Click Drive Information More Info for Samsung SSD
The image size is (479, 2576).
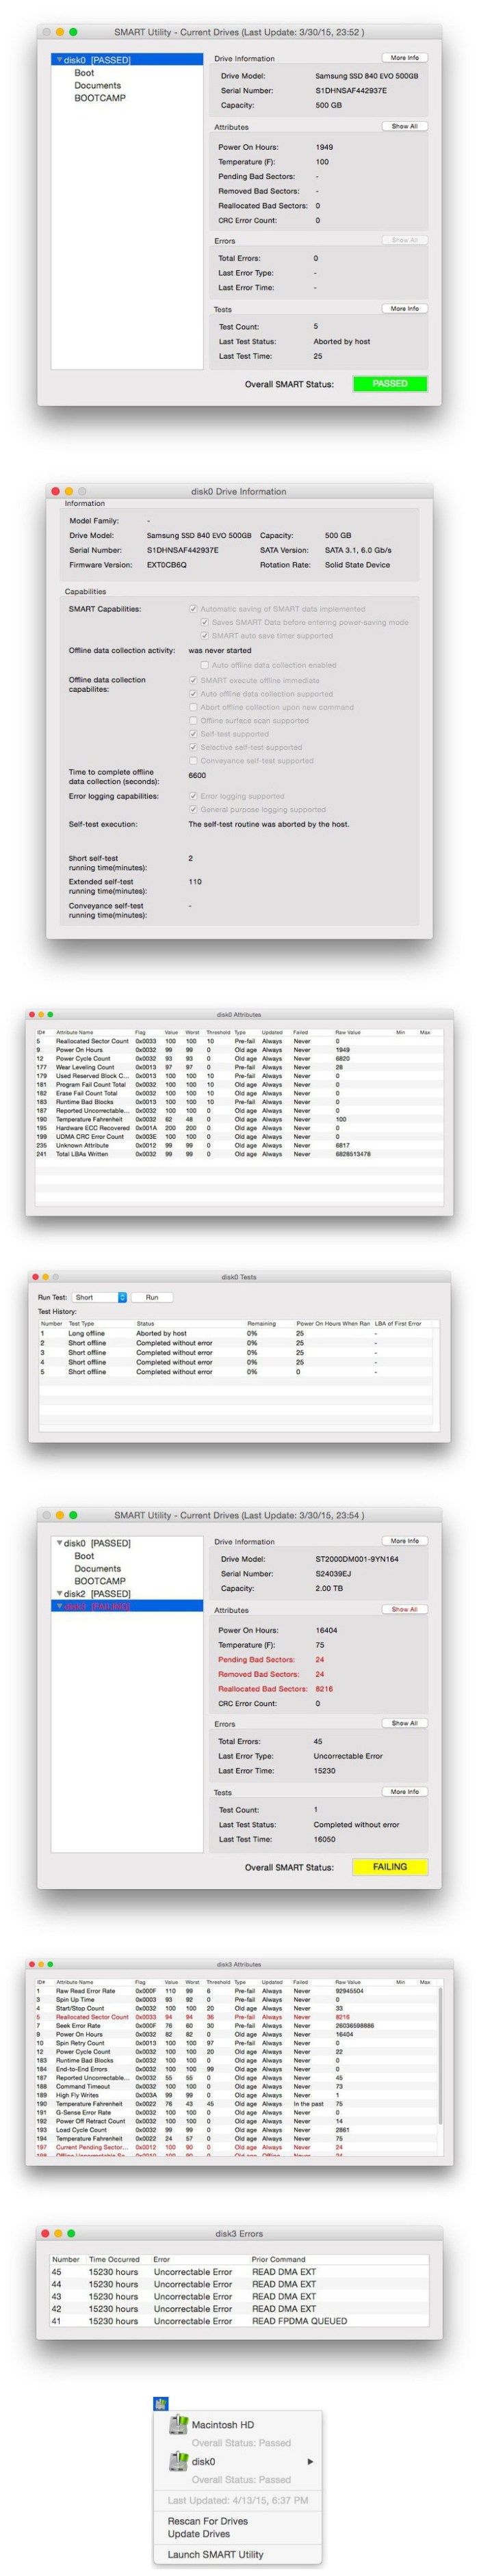coord(405,58)
